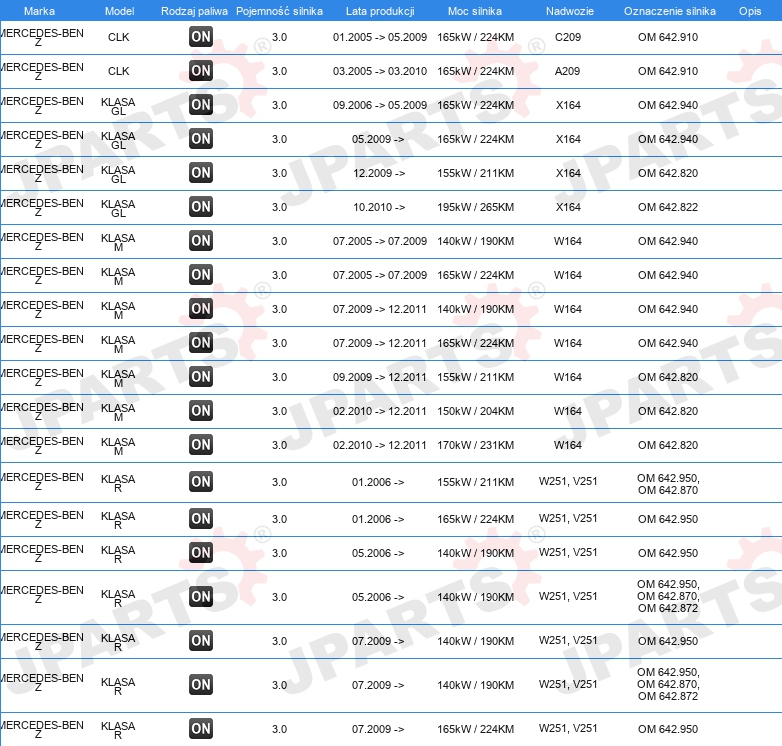This screenshot has height=746, width=782.
Task: Click ON badge for Klasa M 07.2009 140kW row
Action: tap(201, 308)
